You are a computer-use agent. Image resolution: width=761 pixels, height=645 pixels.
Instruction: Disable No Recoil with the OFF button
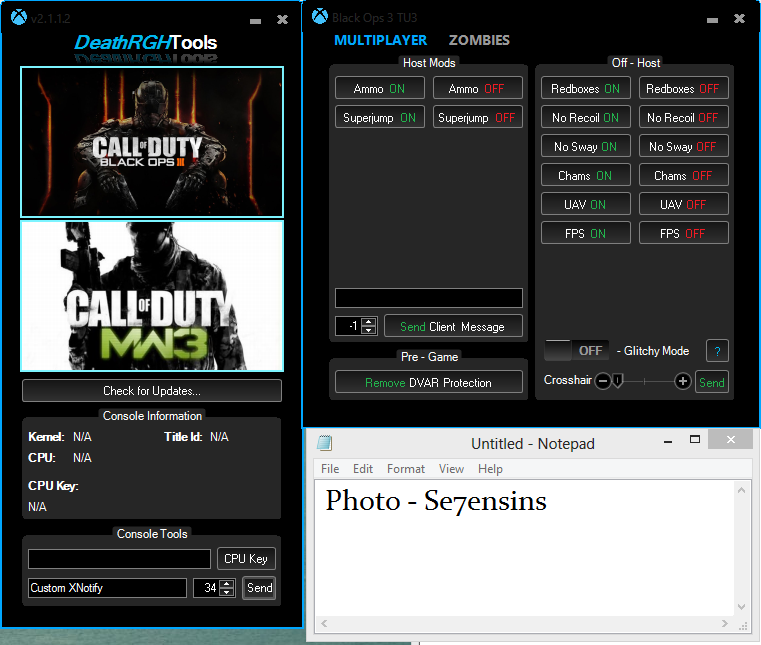click(683, 117)
